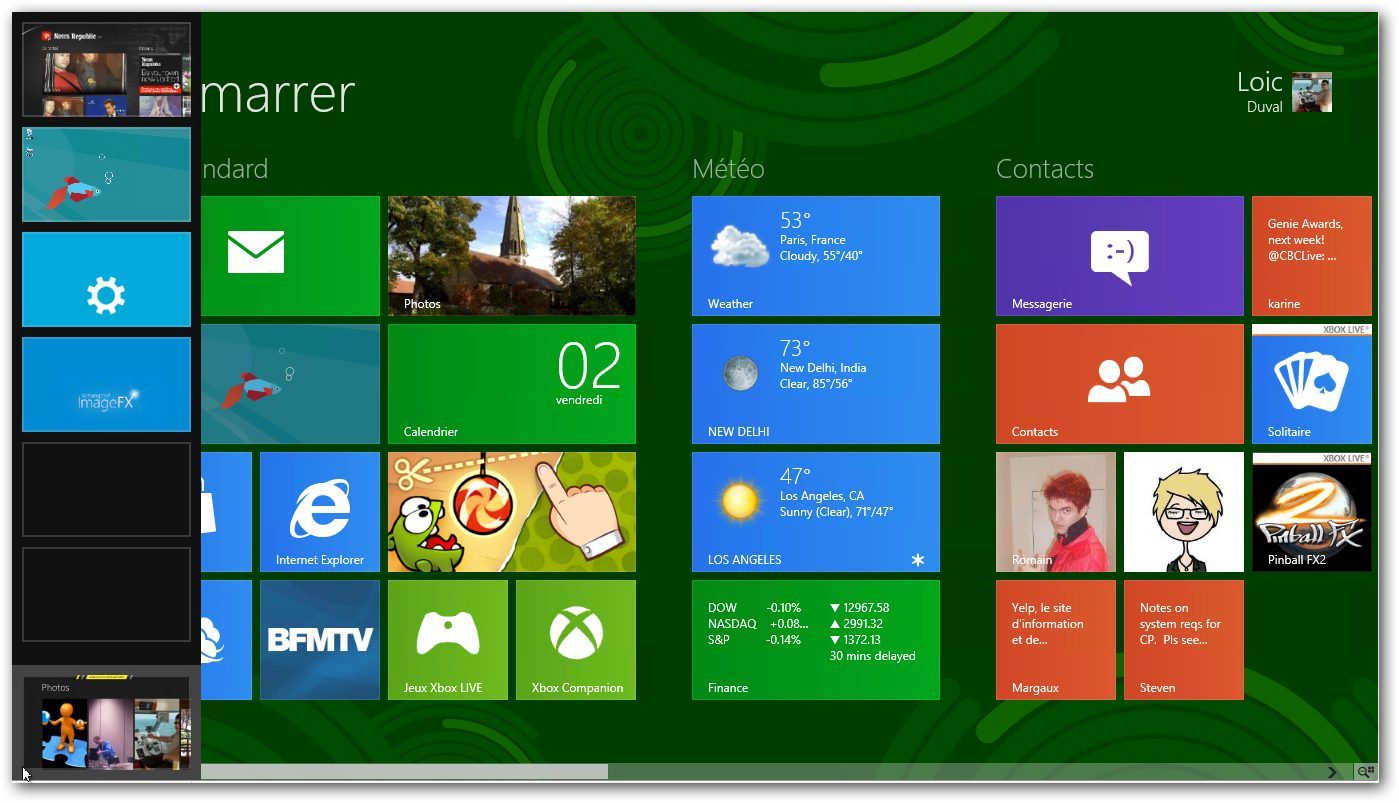Open the Mail envelope tile
The image size is (1399, 803).
(x=290, y=255)
